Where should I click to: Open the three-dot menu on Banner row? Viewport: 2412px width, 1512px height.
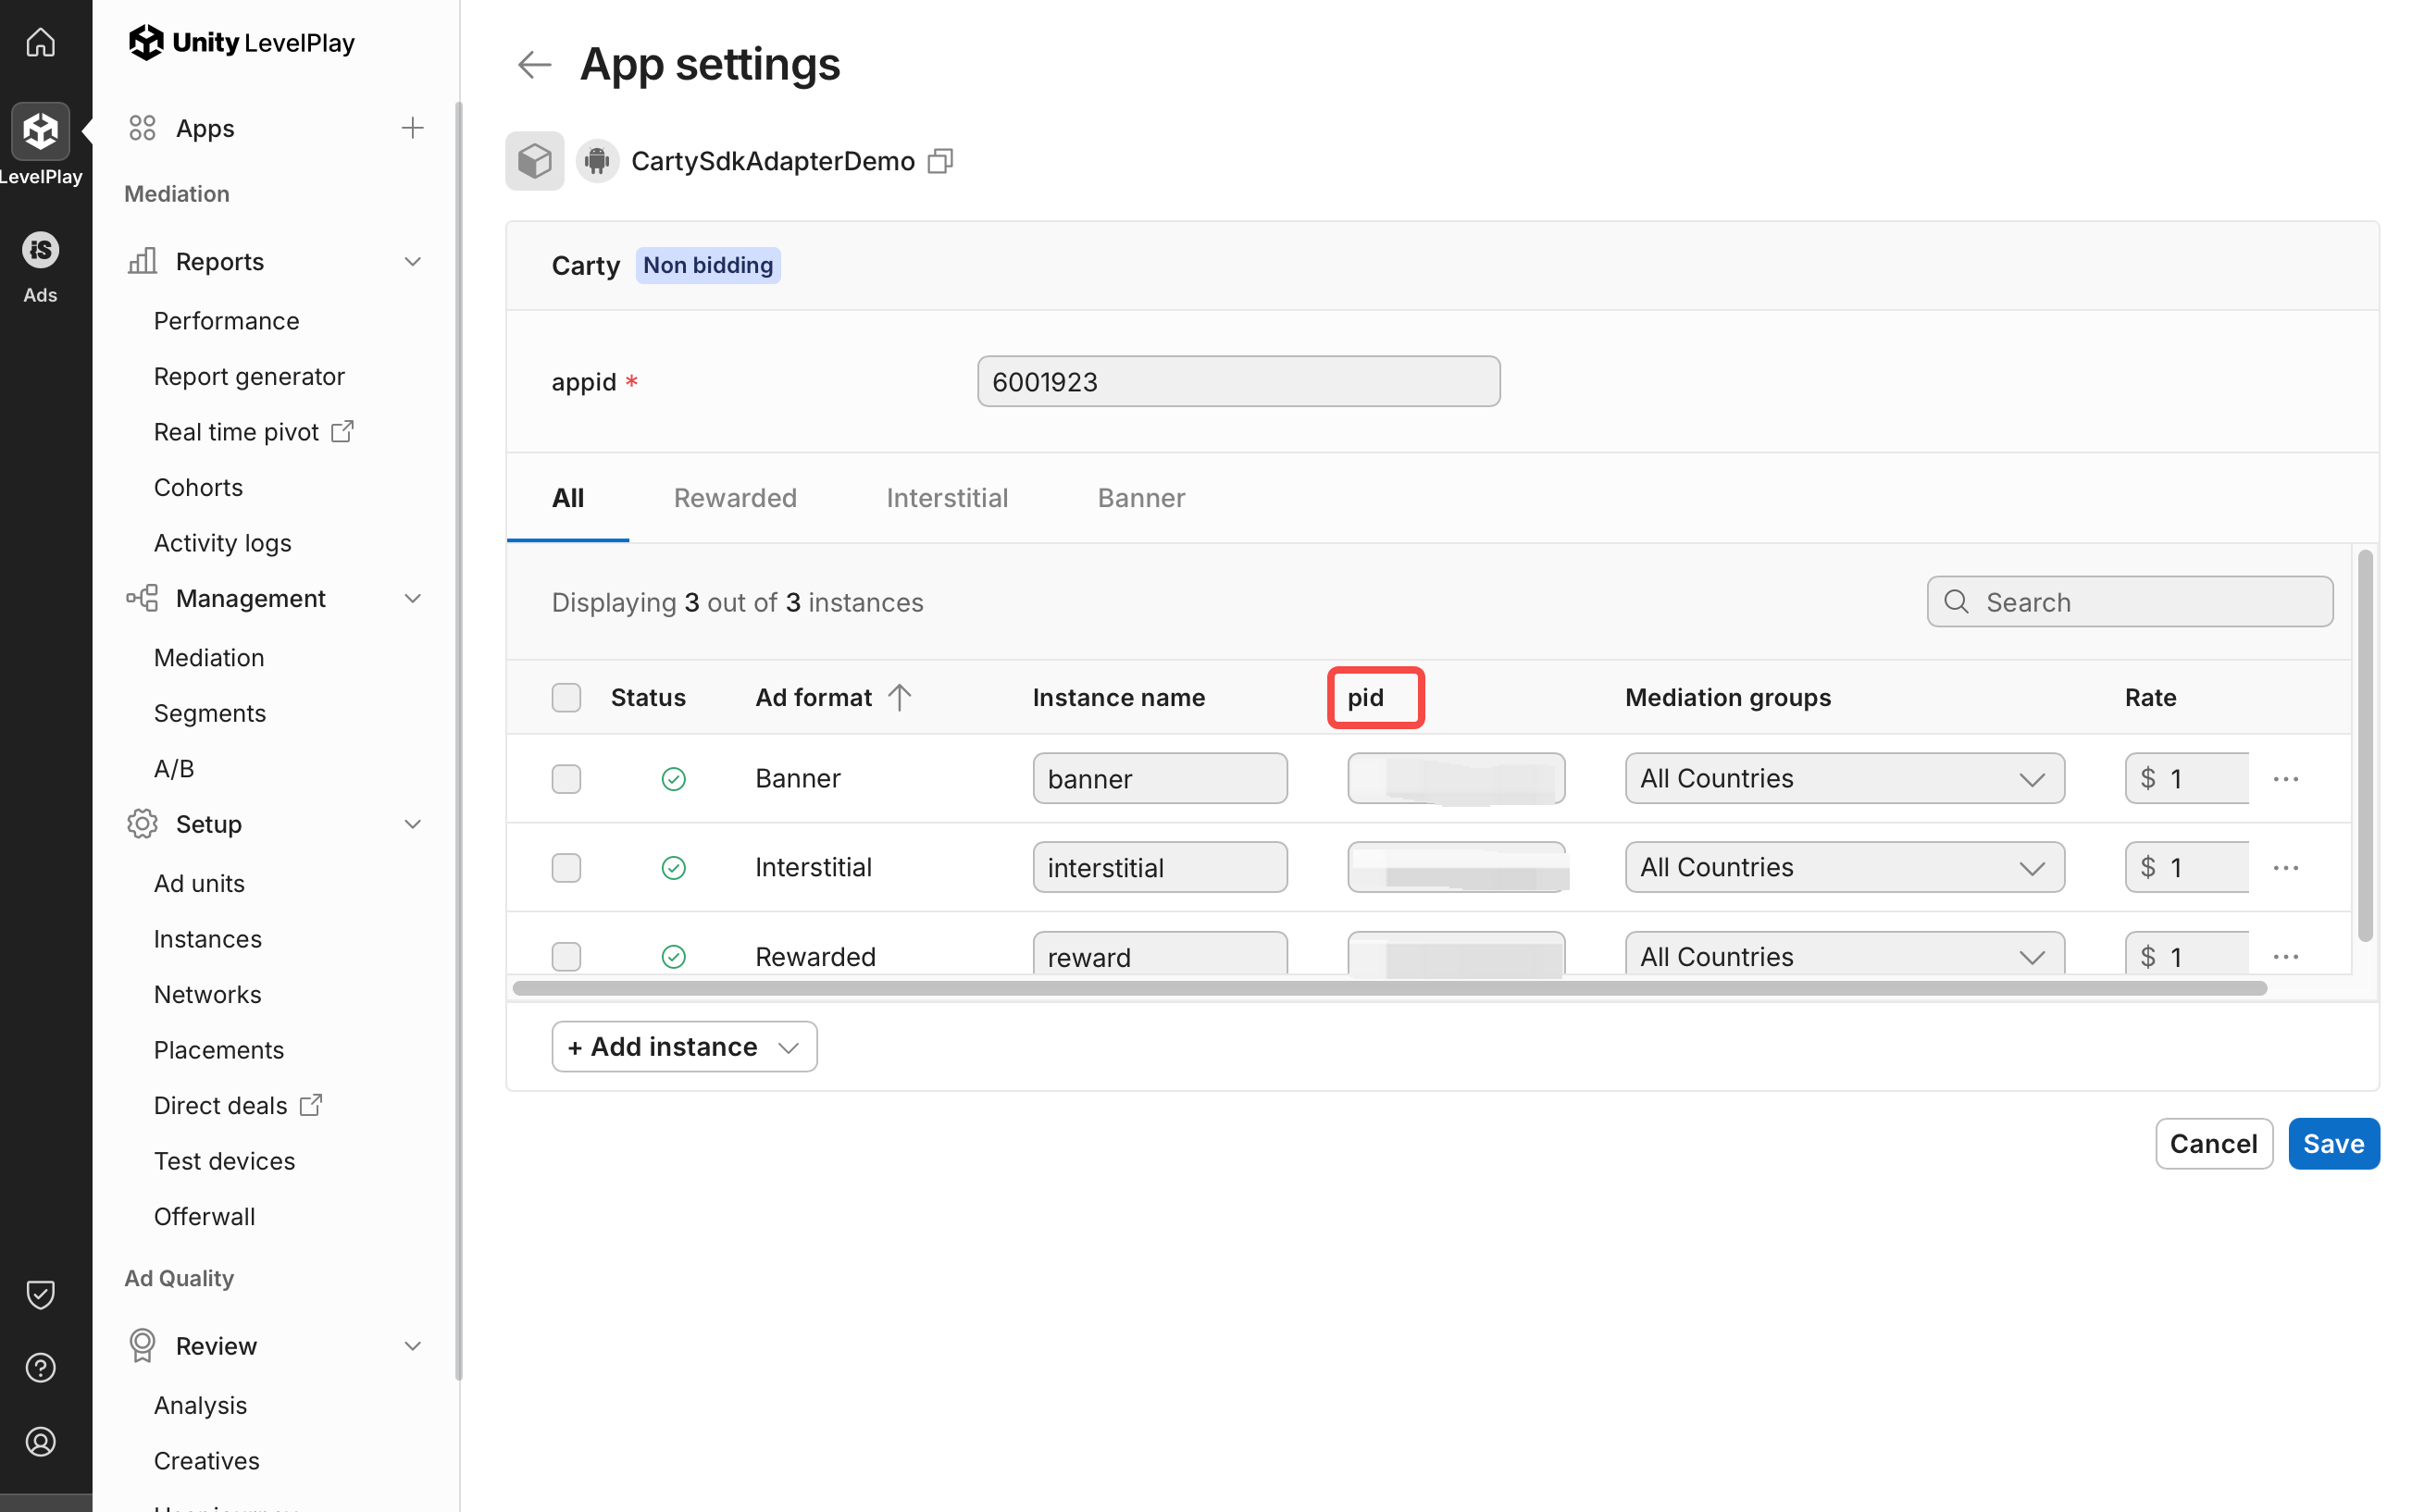click(2287, 778)
